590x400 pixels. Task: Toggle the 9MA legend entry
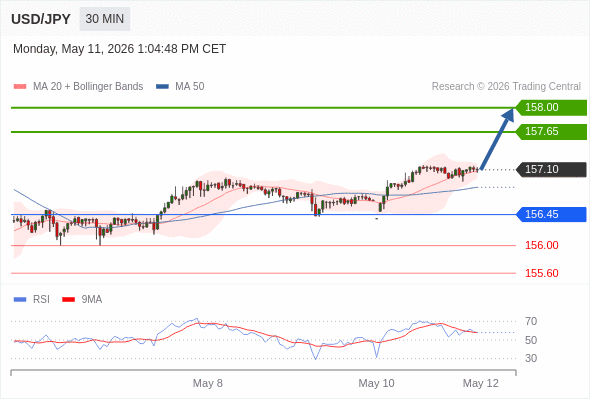[82, 300]
